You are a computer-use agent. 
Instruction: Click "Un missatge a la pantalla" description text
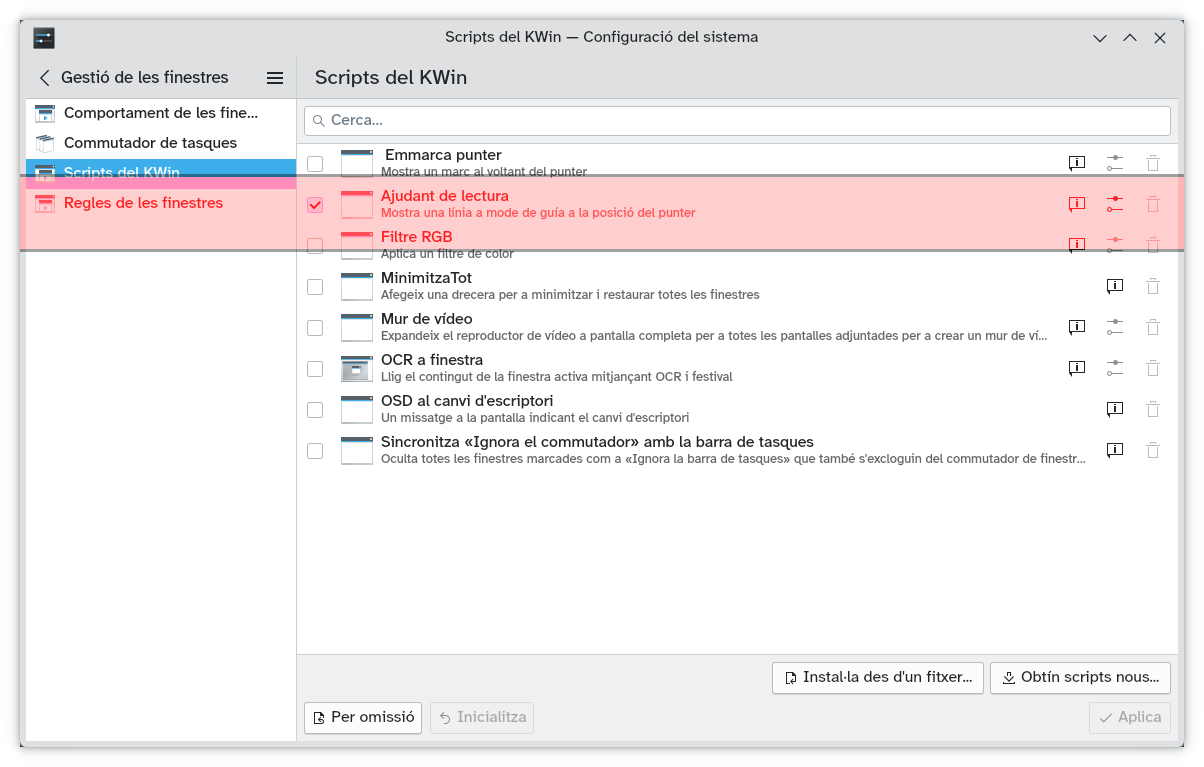pyautogui.click(x=535, y=418)
